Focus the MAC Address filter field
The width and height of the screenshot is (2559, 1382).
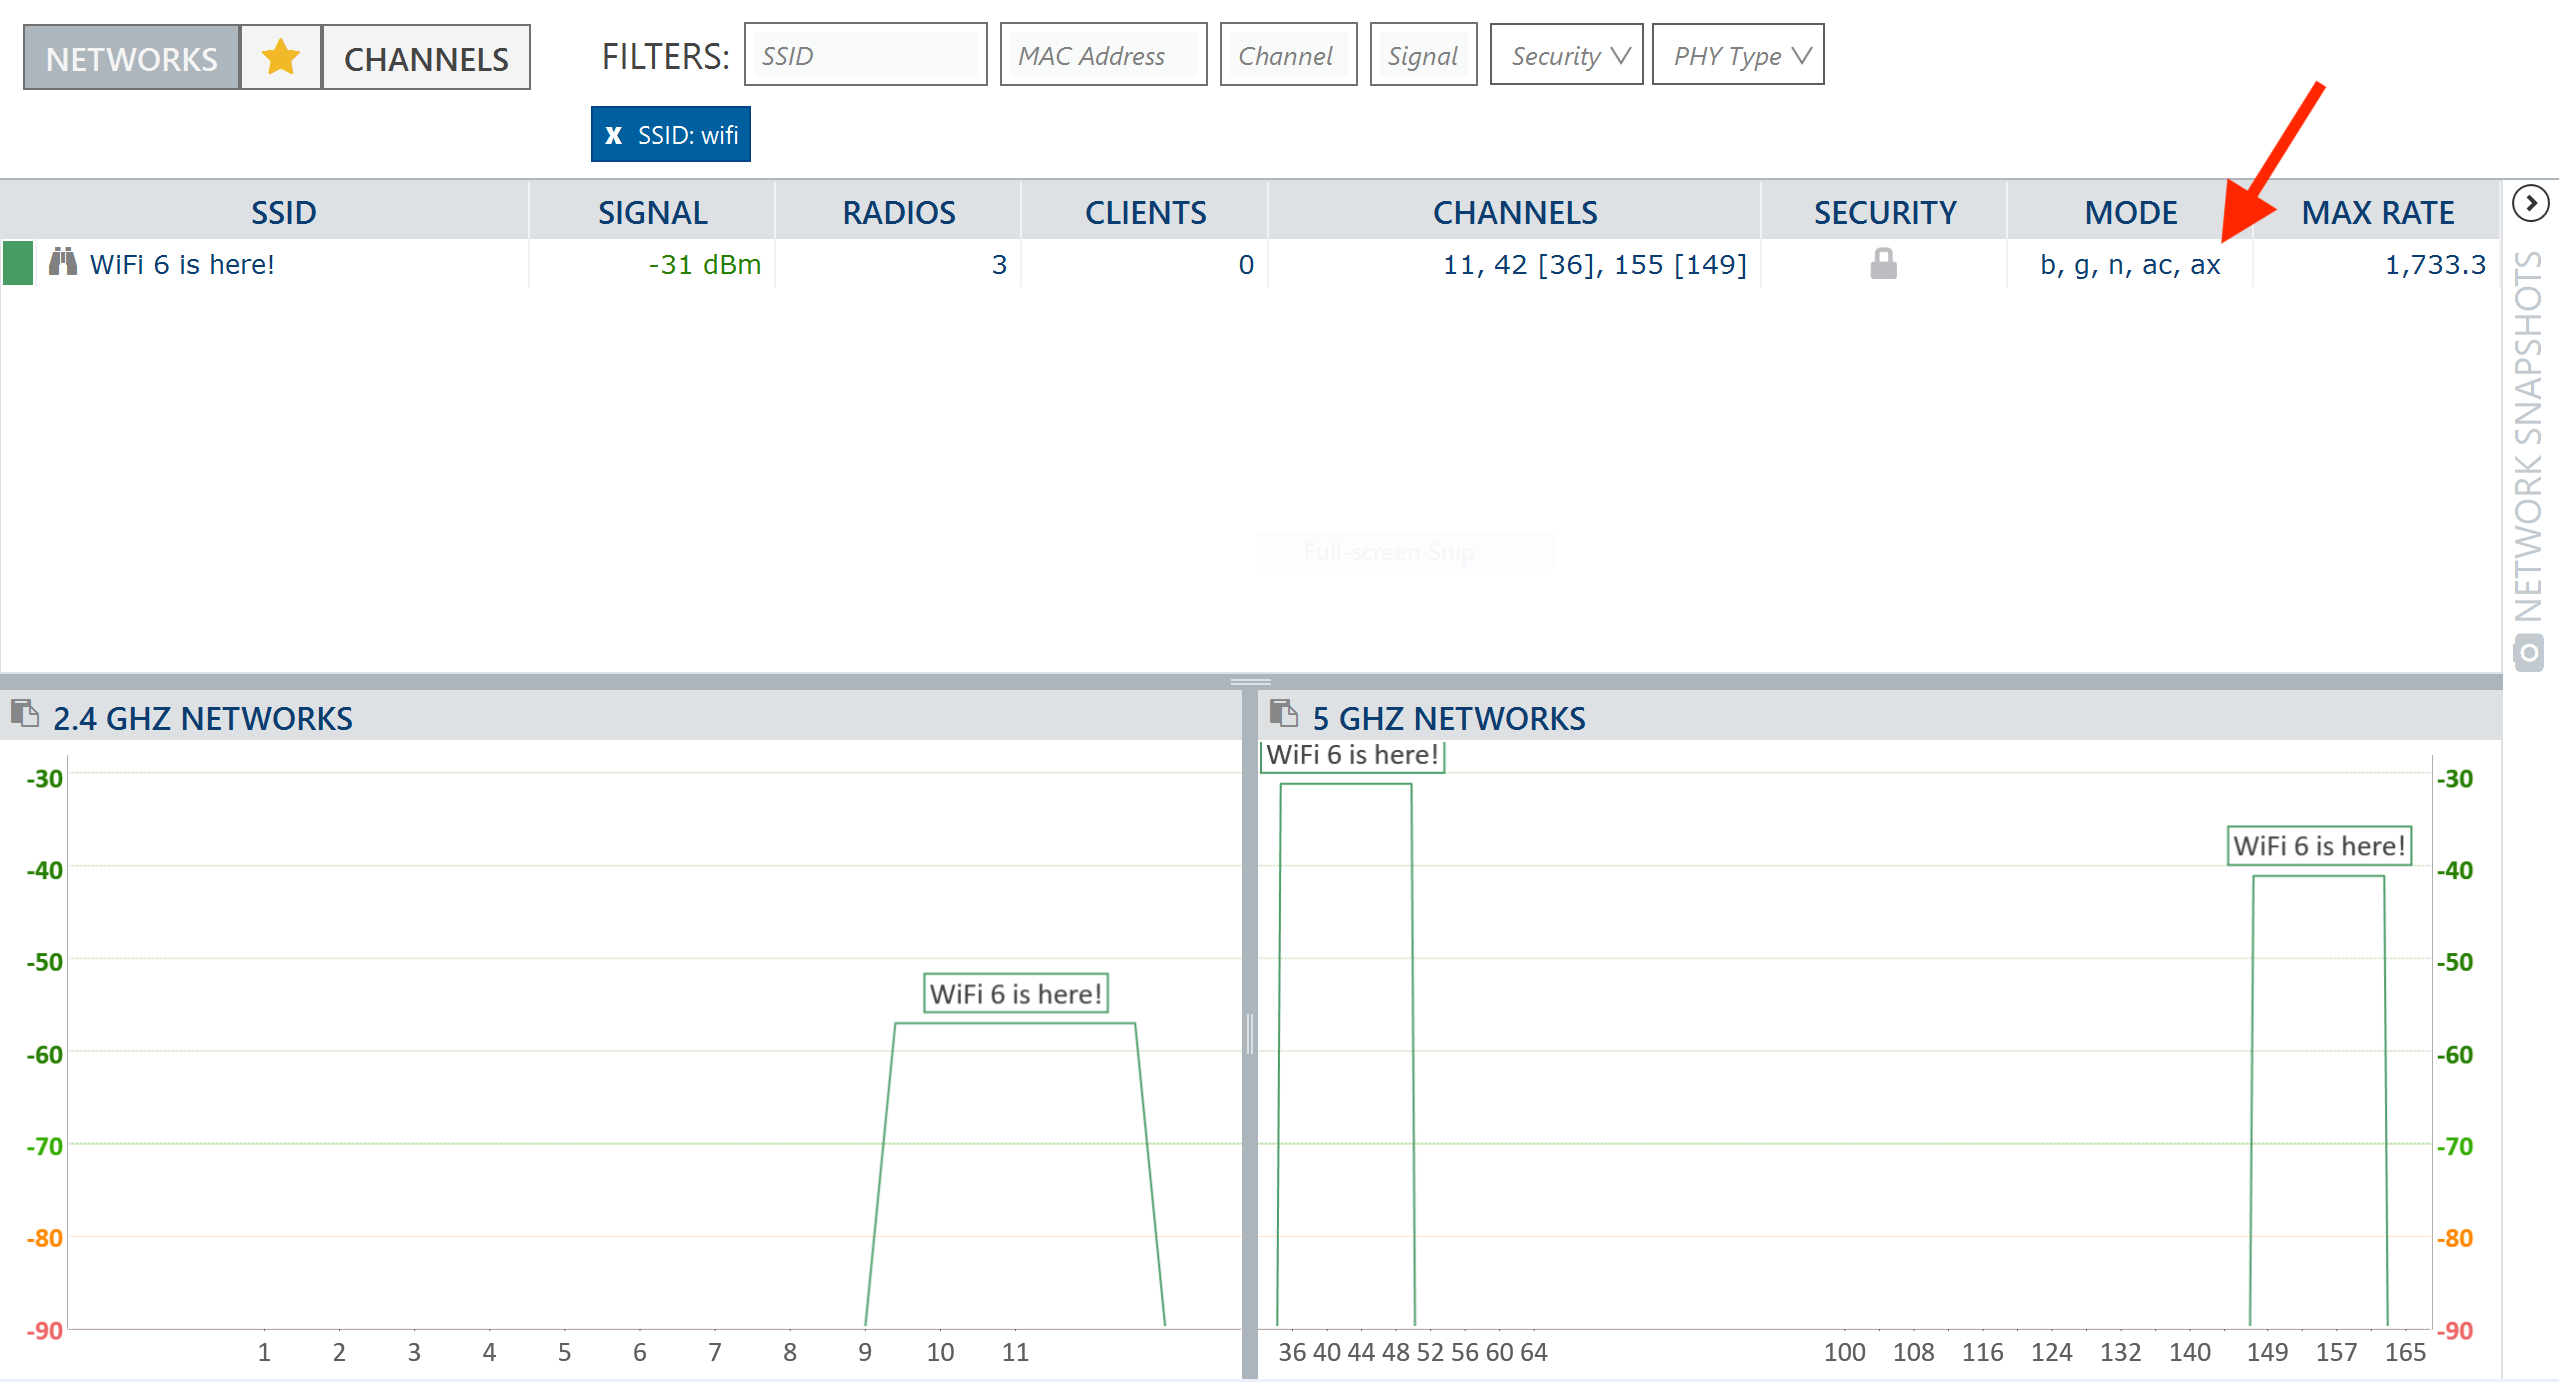[x=1103, y=55]
